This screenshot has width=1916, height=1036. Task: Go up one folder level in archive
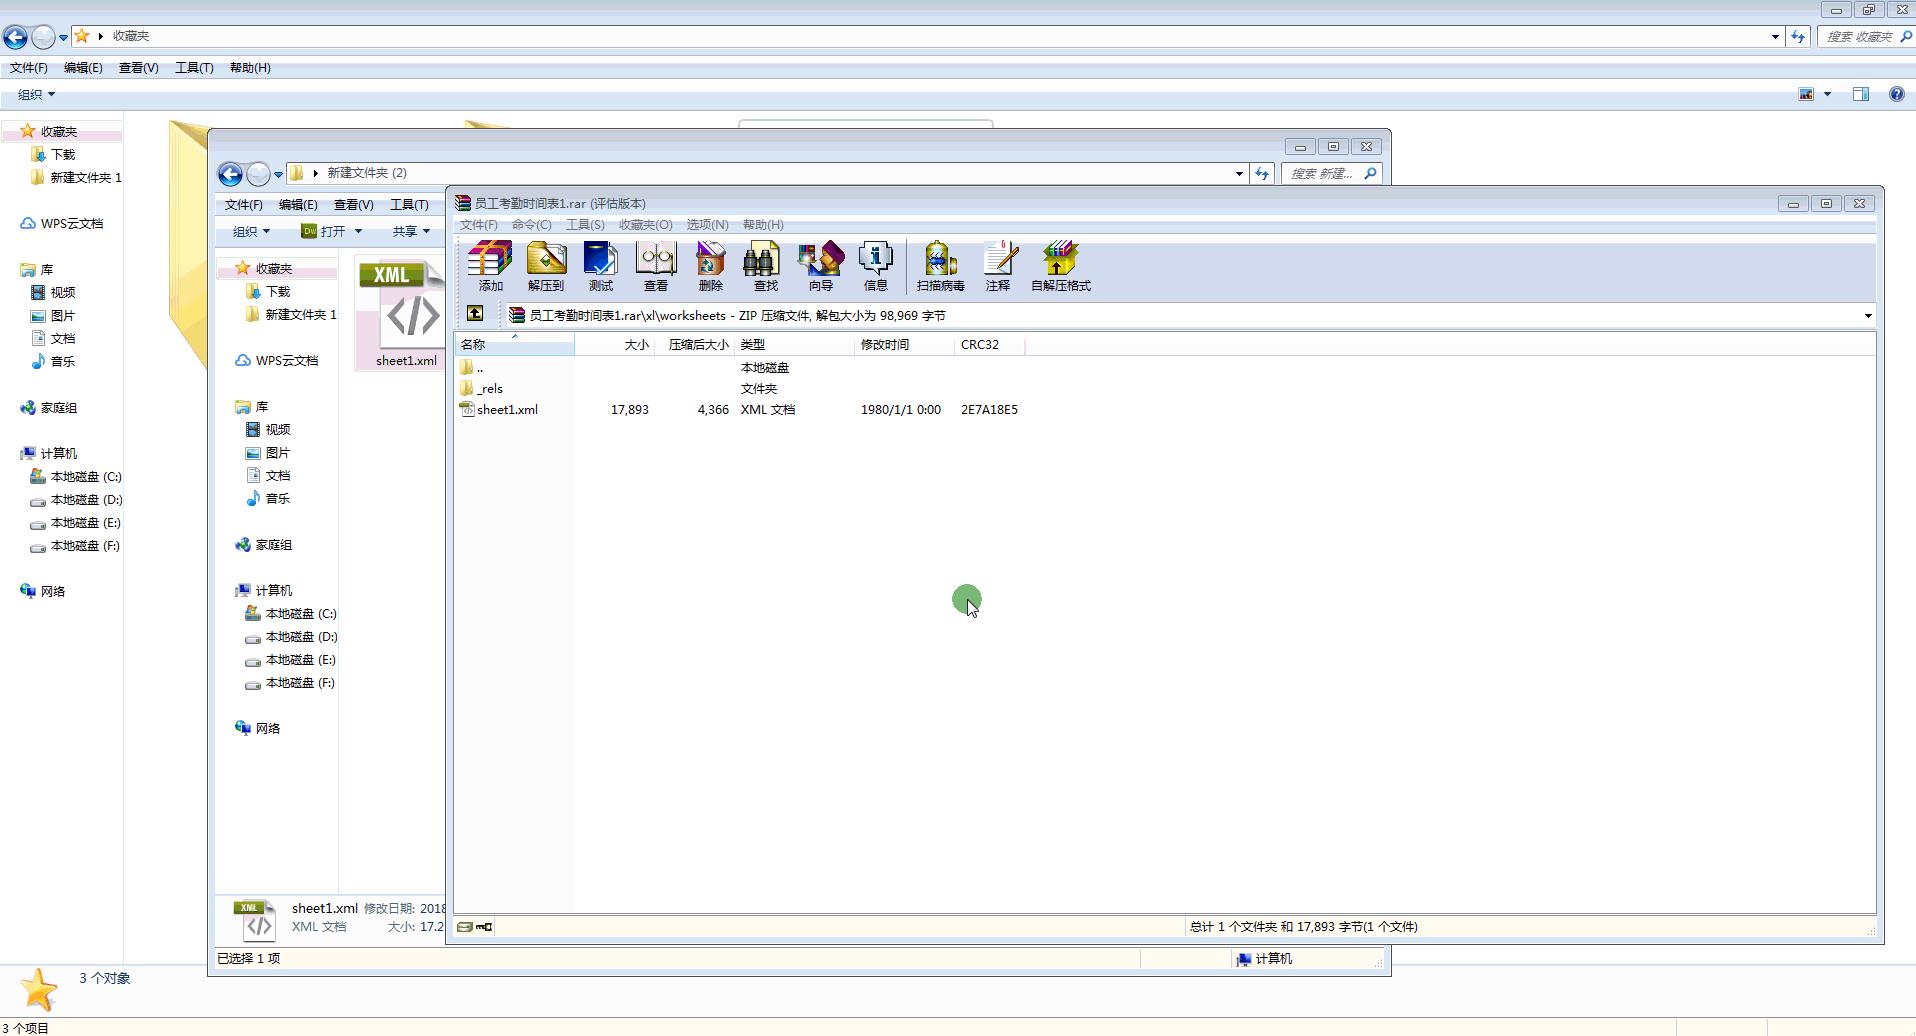(x=475, y=314)
